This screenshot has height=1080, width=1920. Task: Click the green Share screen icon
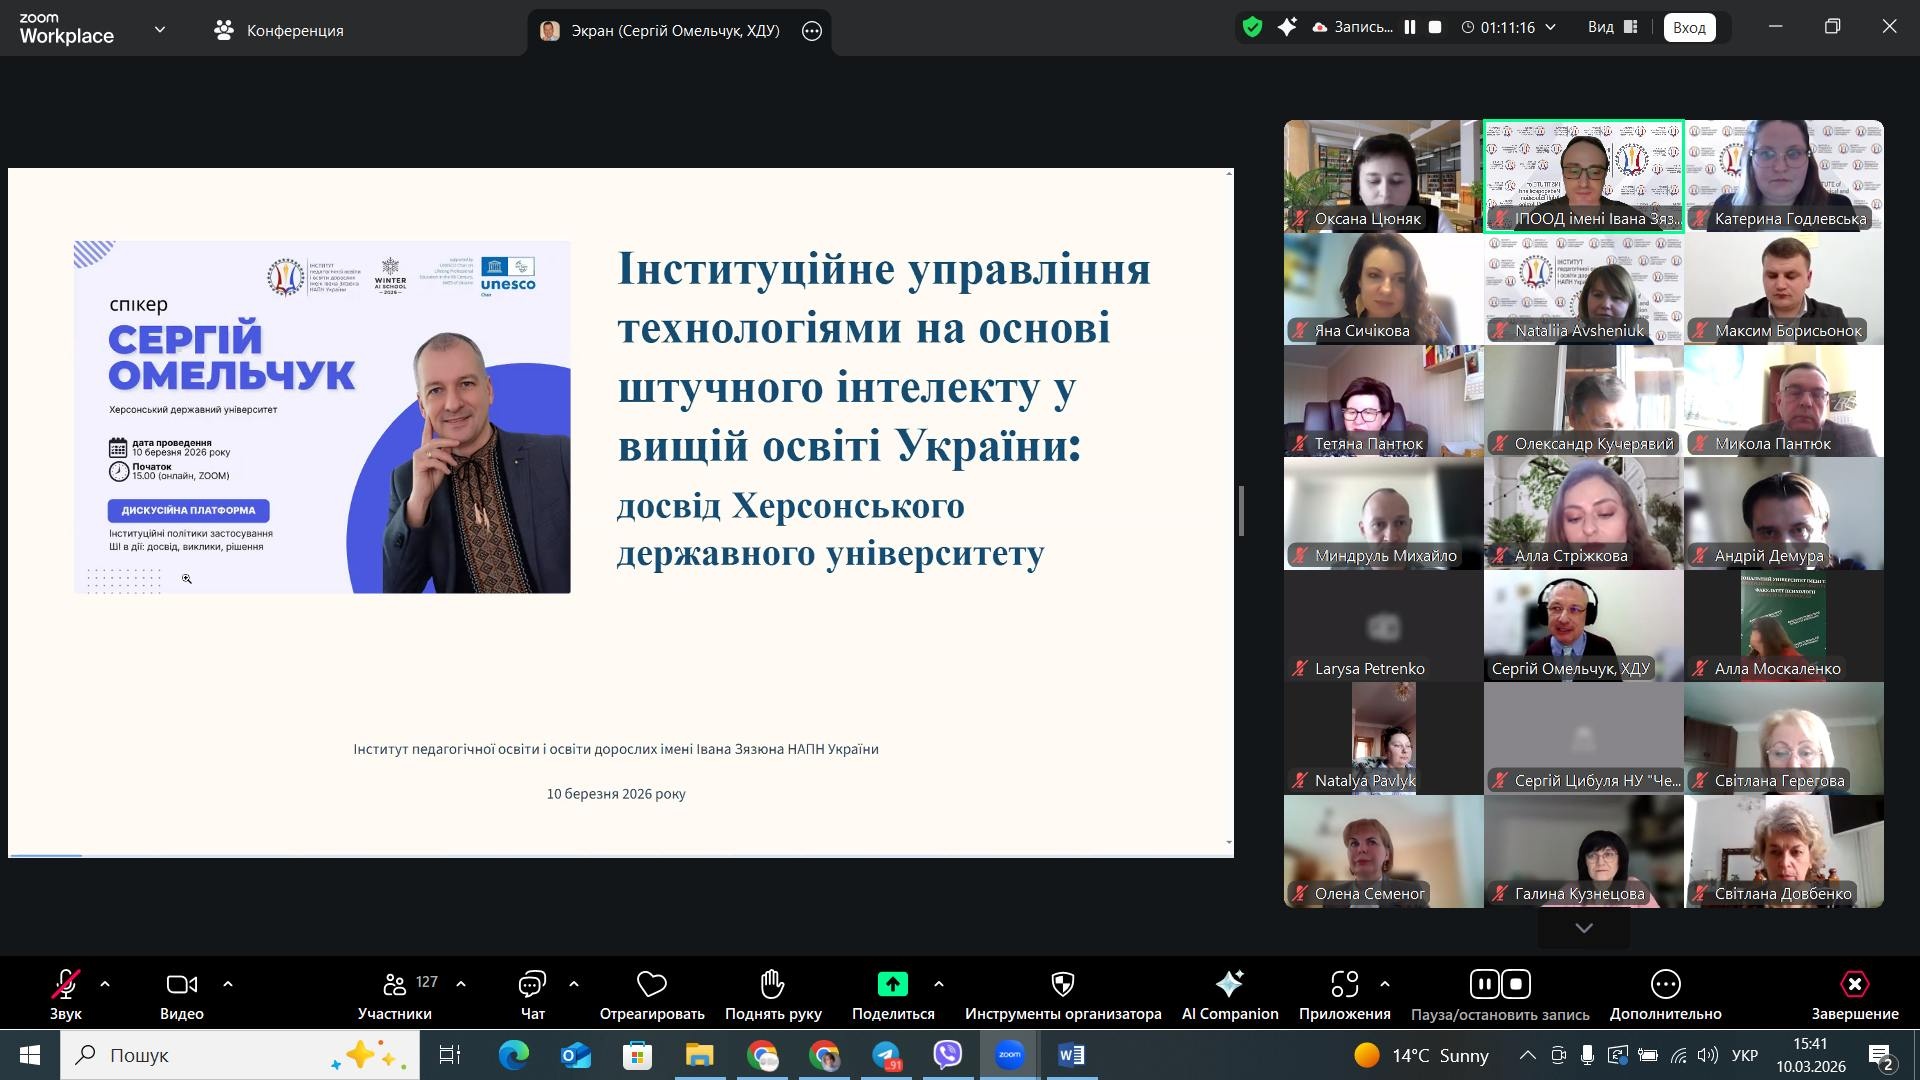point(892,985)
